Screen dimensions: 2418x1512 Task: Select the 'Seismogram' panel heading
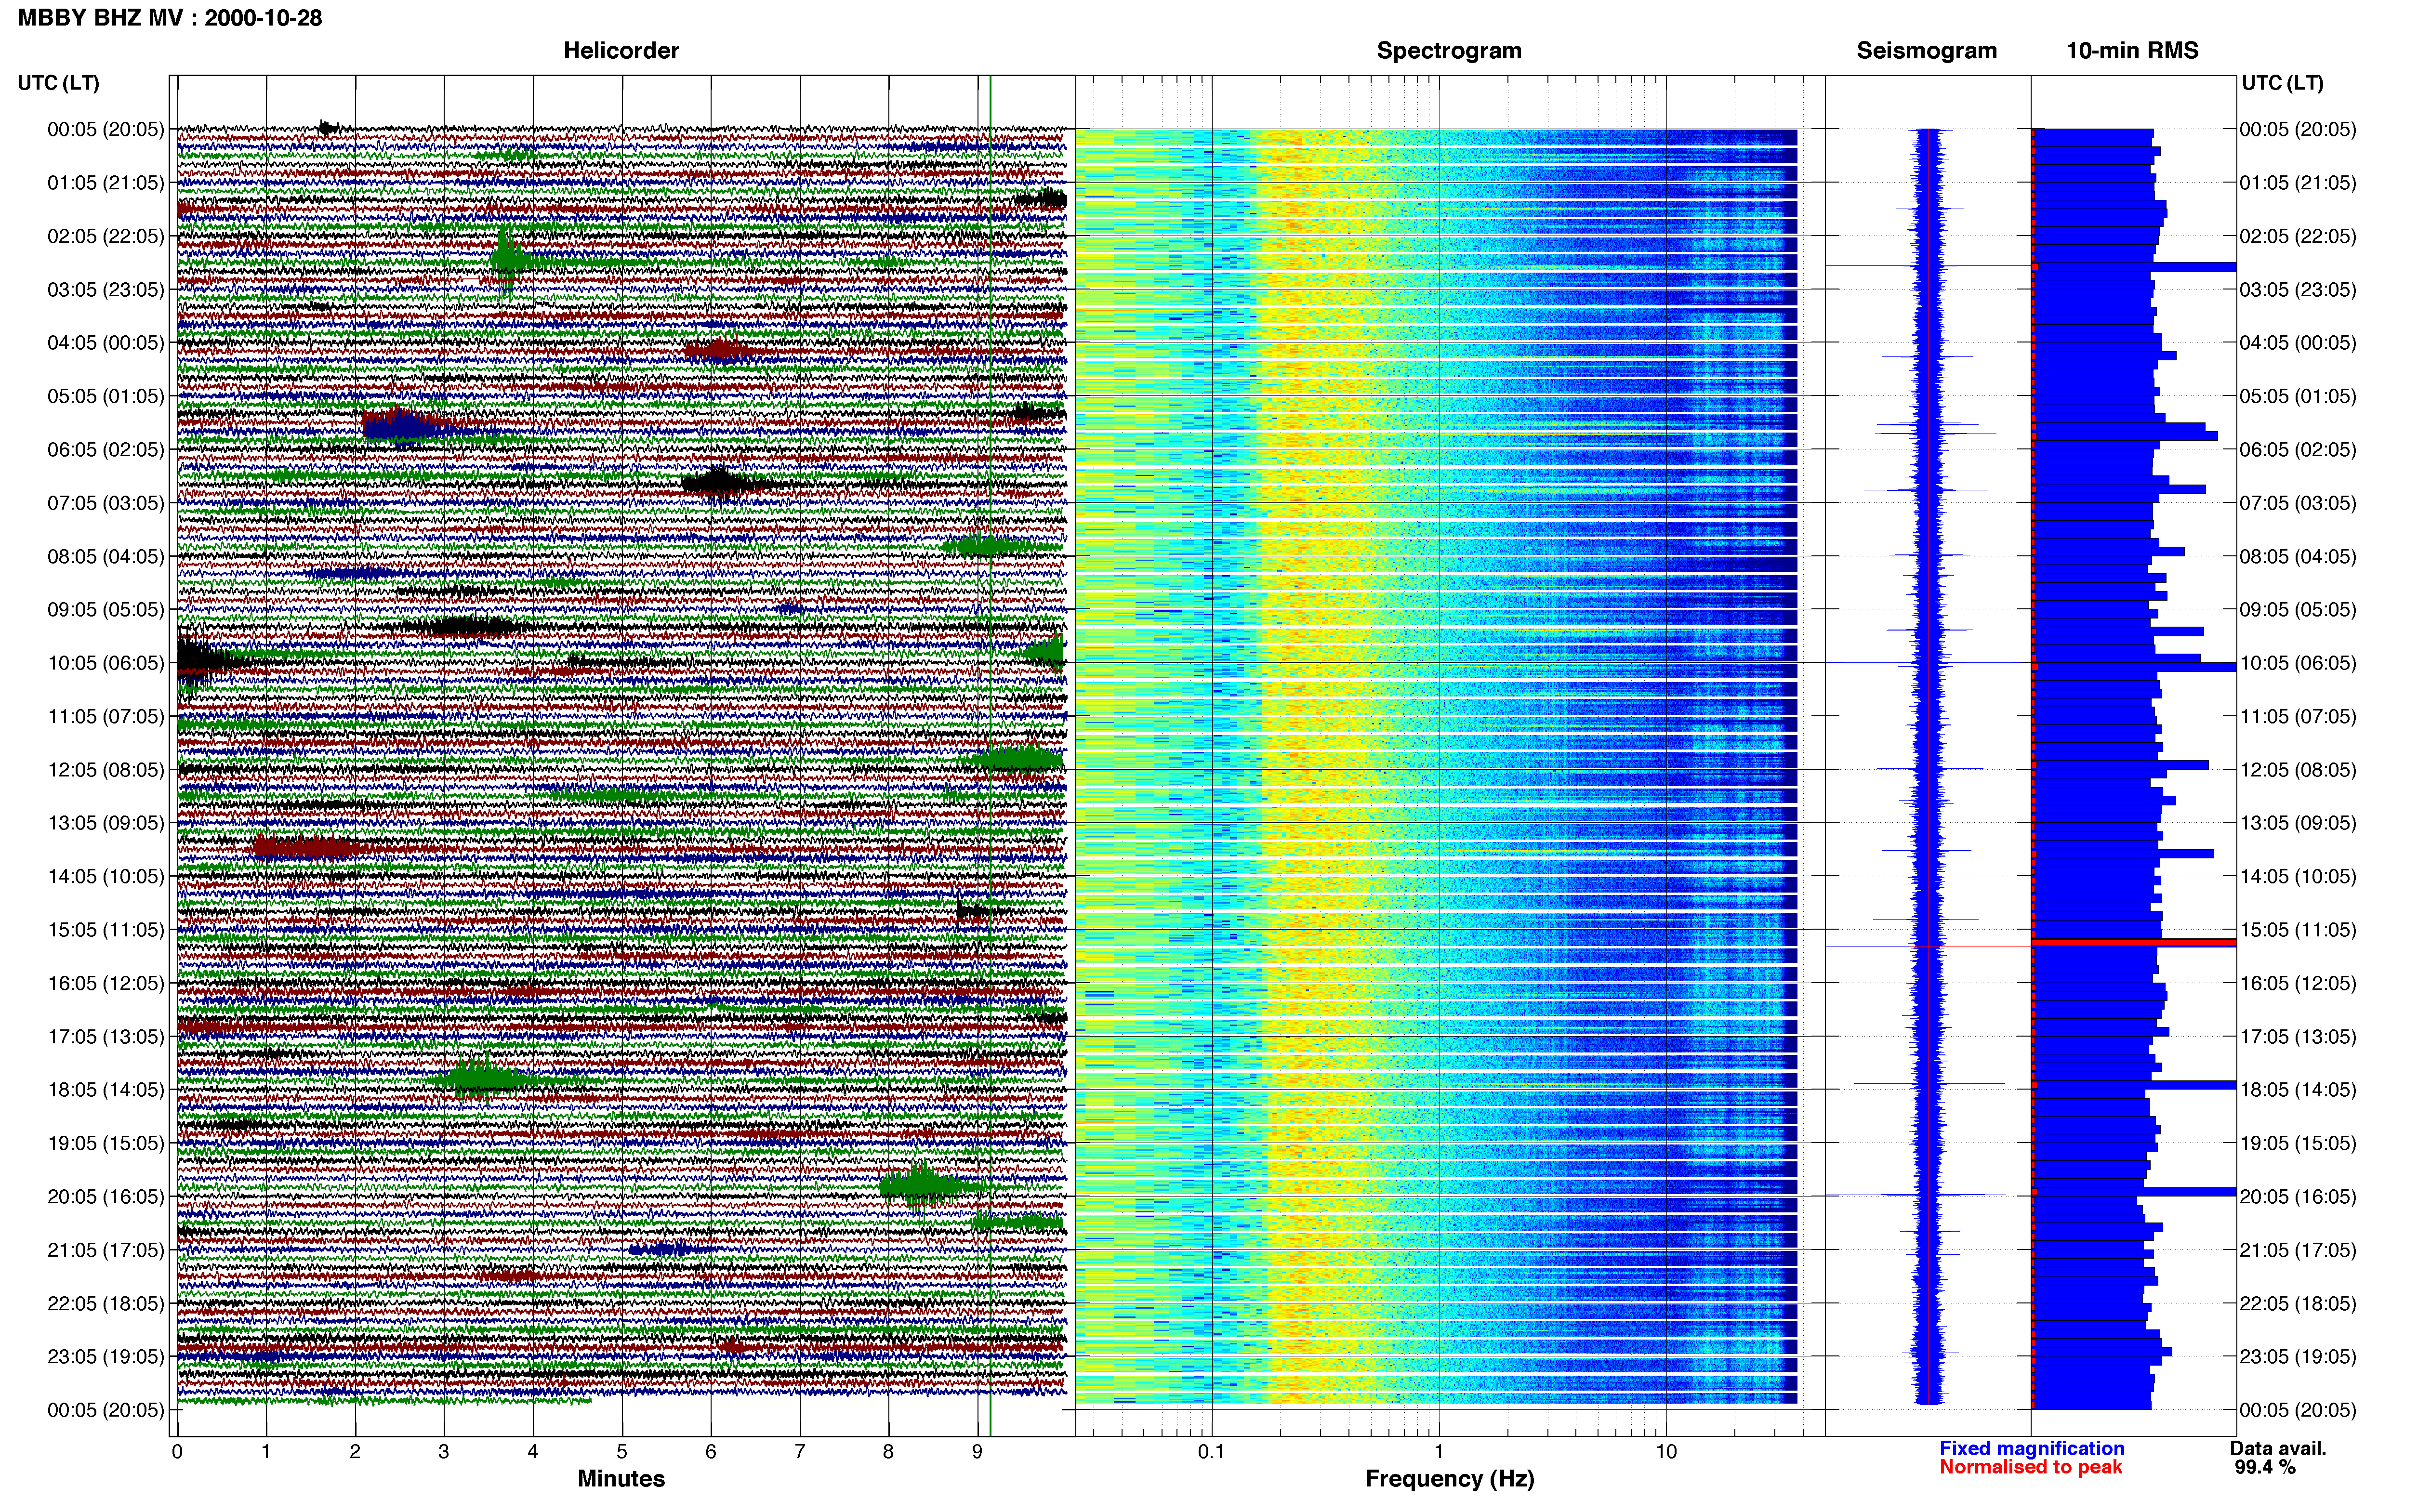point(1926,50)
